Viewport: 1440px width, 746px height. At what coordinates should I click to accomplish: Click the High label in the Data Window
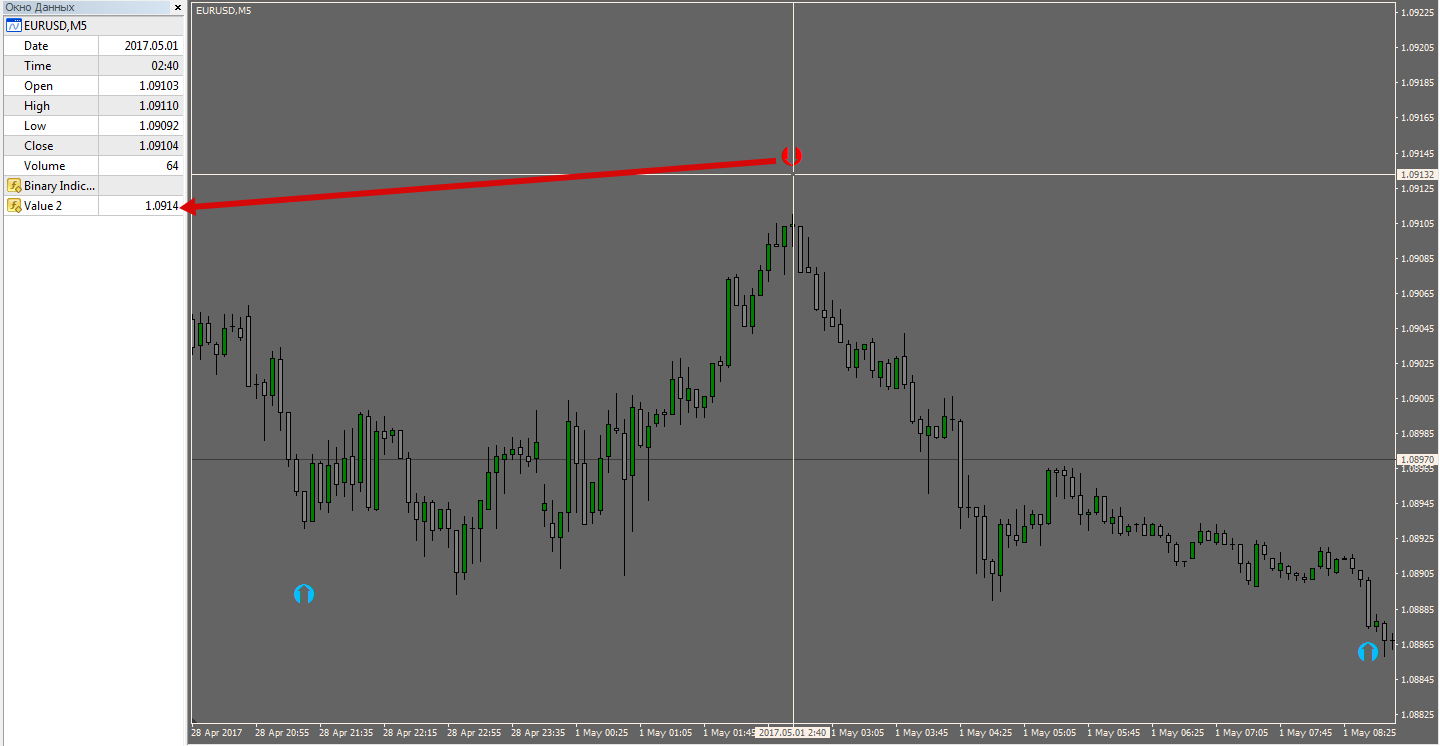coord(37,106)
